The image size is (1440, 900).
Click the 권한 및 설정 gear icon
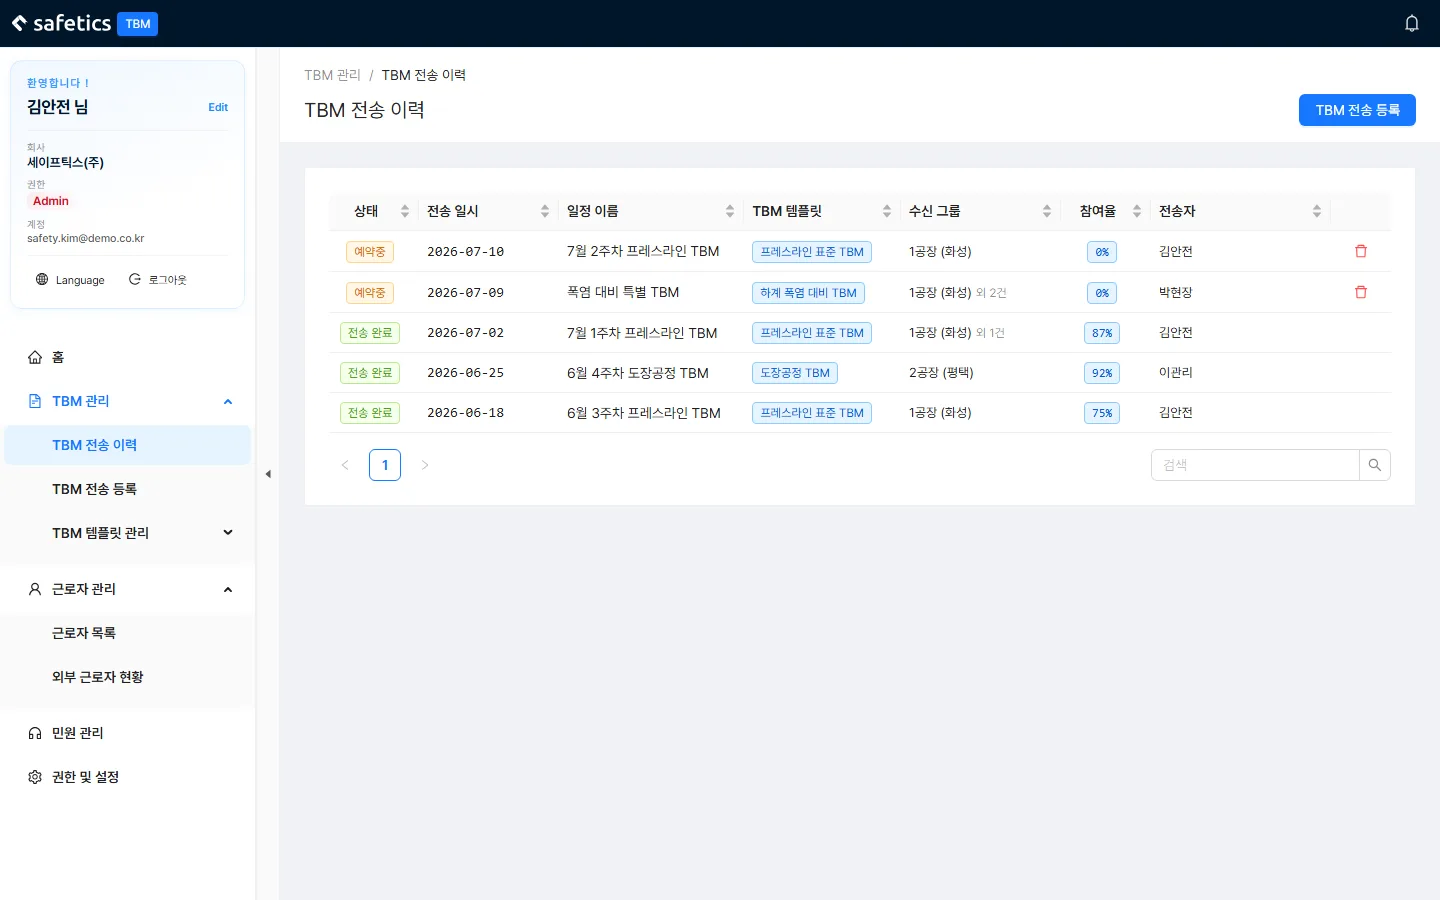(x=35, y=777)
